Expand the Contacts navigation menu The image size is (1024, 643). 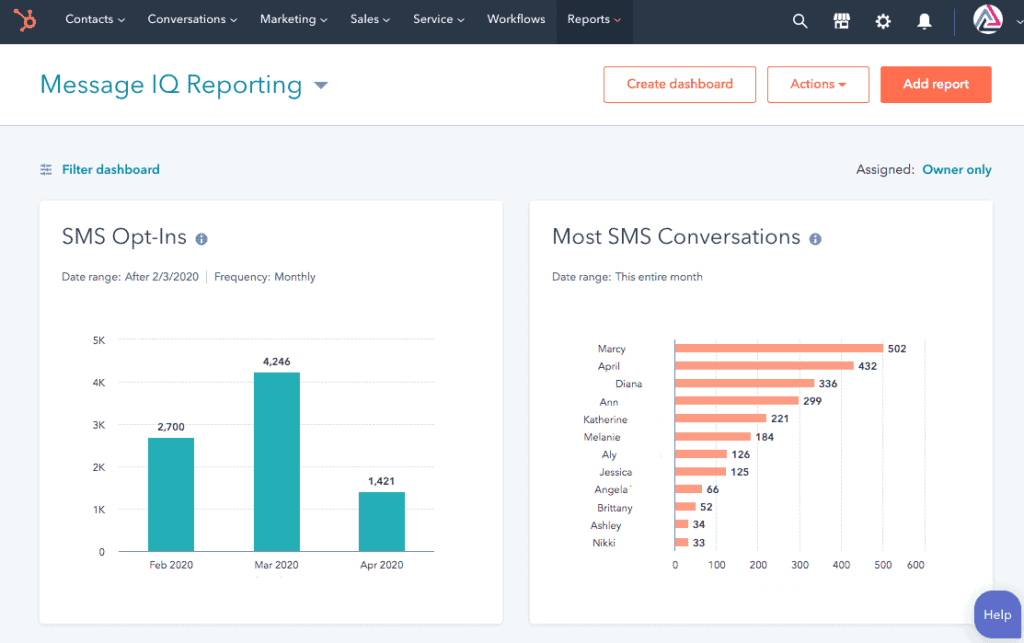[x=95, y=19]
